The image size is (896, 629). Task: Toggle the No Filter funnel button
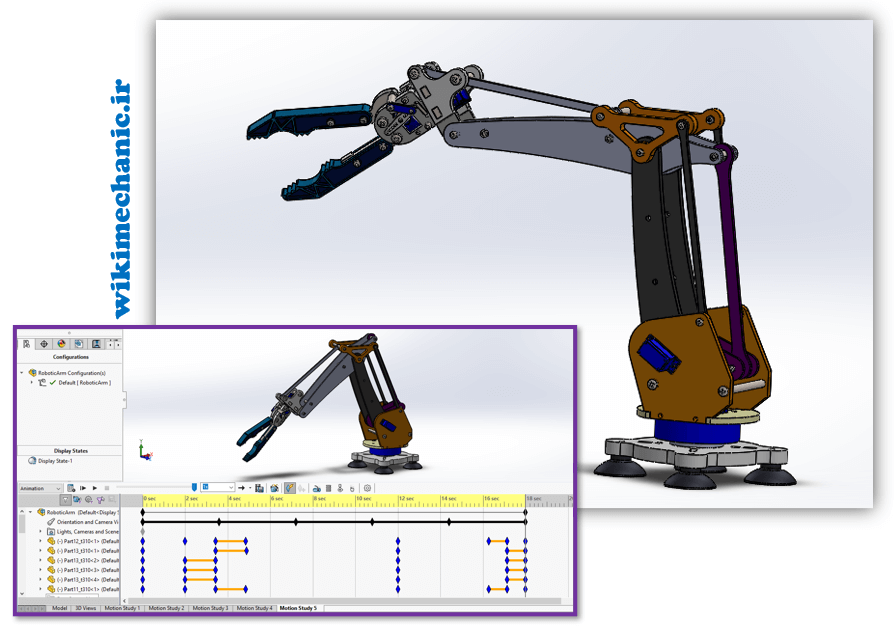(66, 500)
